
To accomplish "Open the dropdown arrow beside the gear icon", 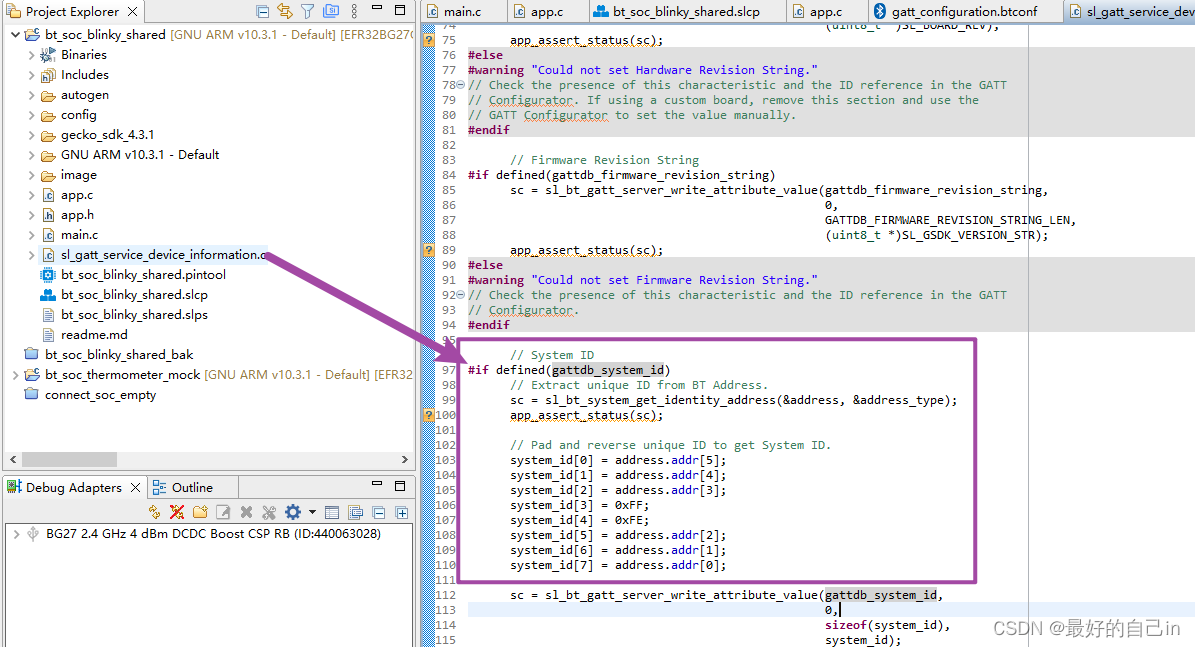I will tap(310, 512).
